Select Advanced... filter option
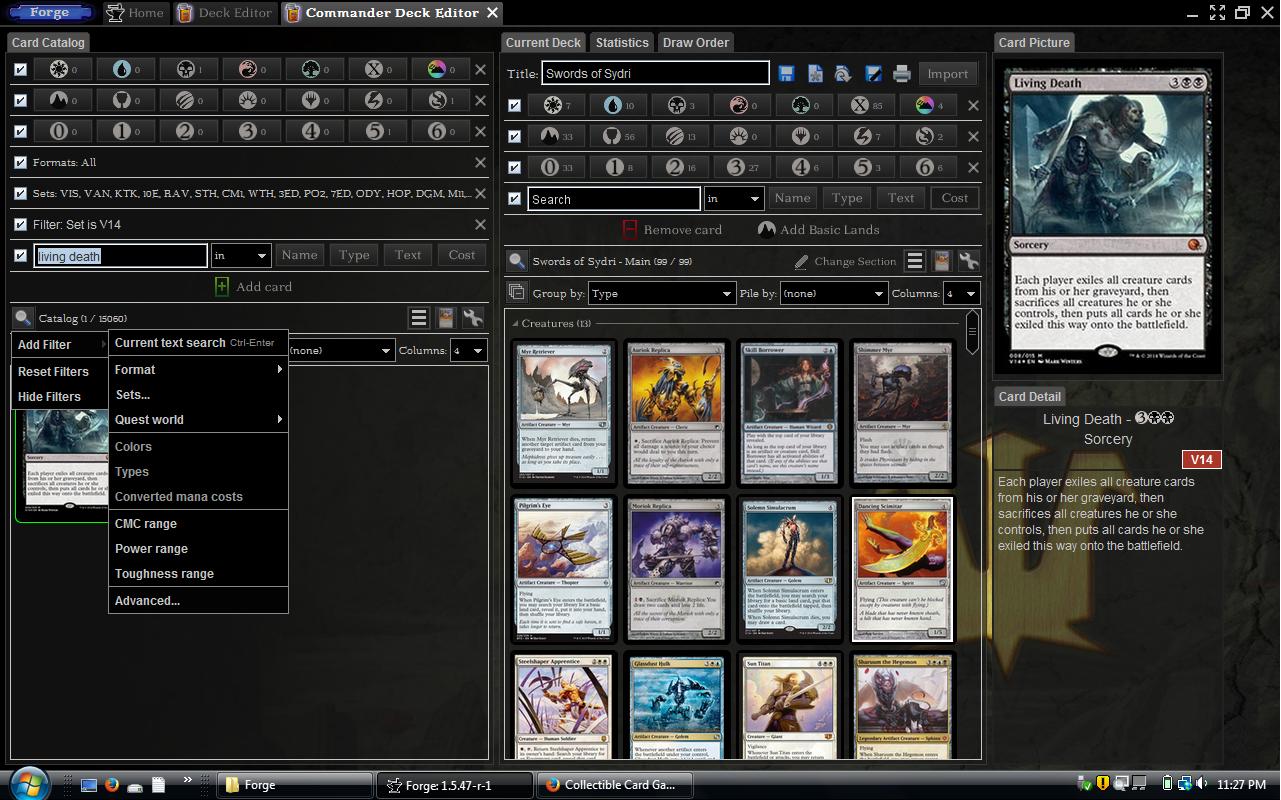Screen dimensions: 1281x800 coord(198,600)
